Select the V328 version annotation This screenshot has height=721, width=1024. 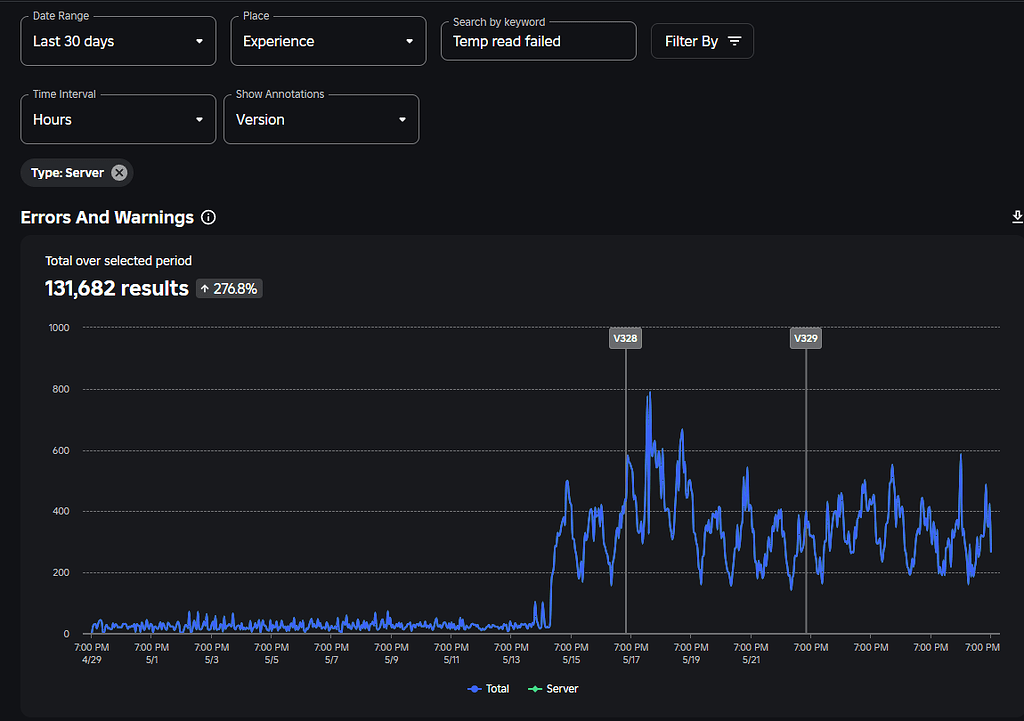point(625,338)
